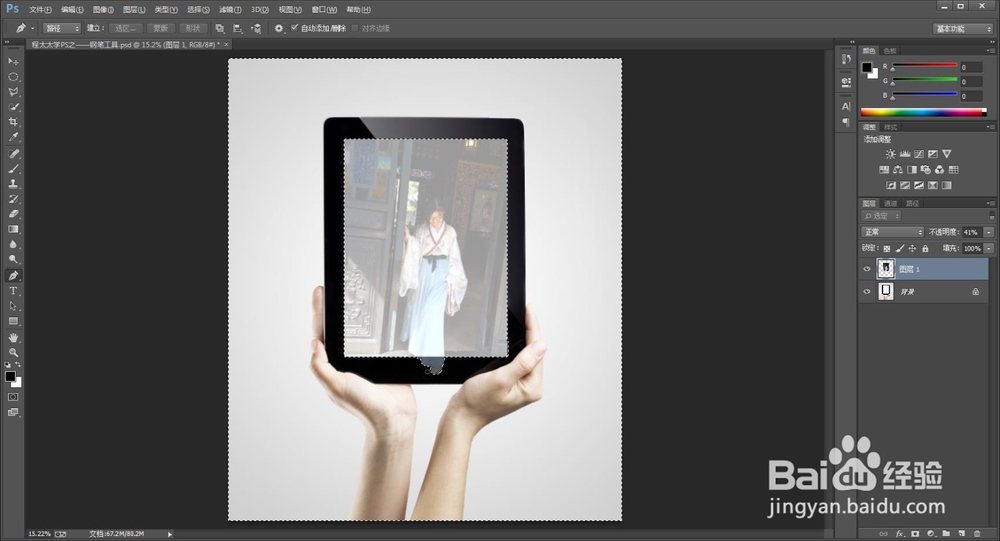This screenshot has width=1000, height=541.
Task: Select the Blur tool
Action: click(13, 244)
